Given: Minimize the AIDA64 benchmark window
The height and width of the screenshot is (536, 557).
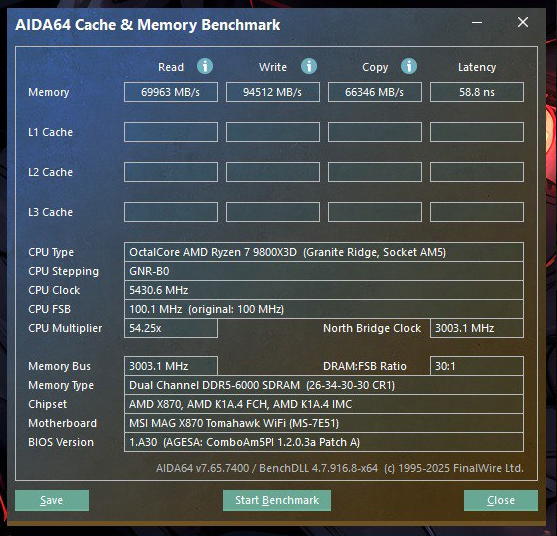Looking at the screenshot, I should (x=477, y=22).
